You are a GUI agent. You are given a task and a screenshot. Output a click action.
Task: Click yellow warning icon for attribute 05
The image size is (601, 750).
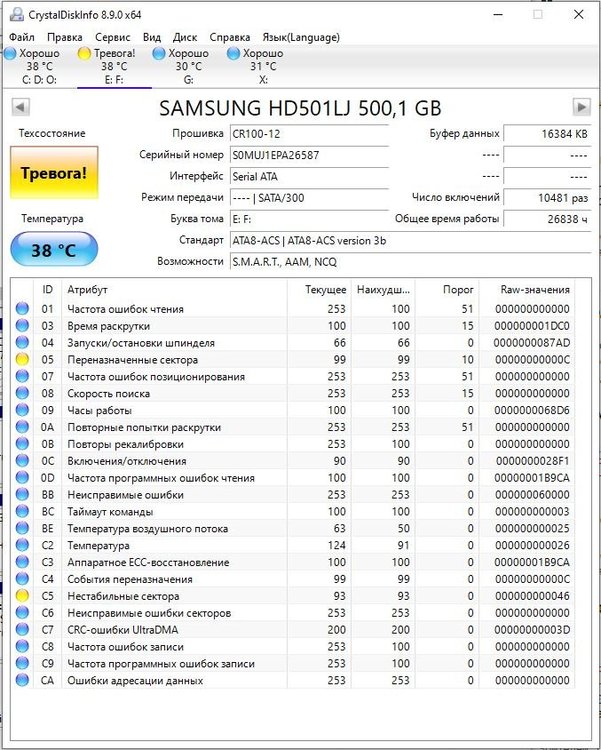(22, 359)
